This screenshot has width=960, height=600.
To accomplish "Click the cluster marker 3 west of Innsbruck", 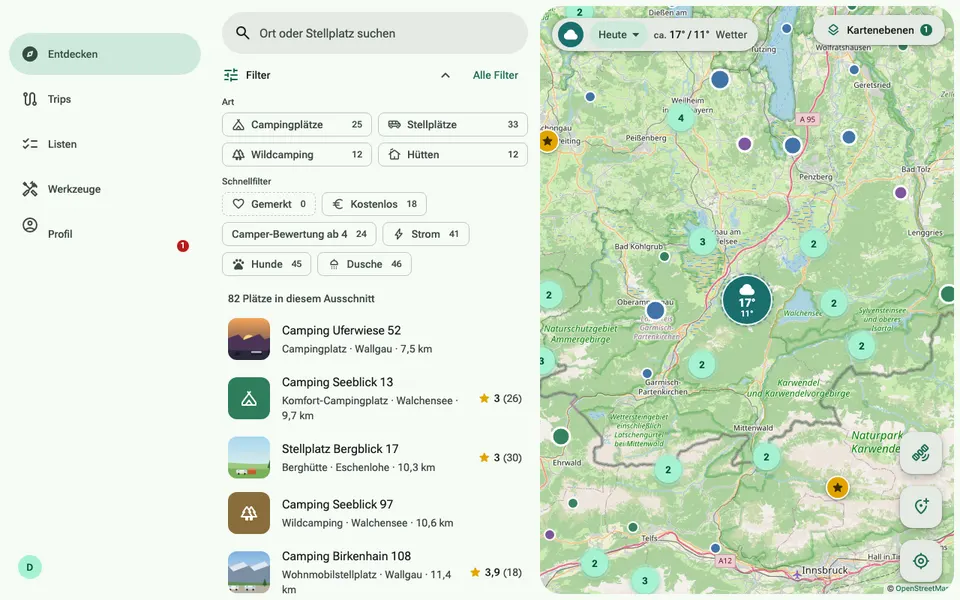I will point(644,580).
